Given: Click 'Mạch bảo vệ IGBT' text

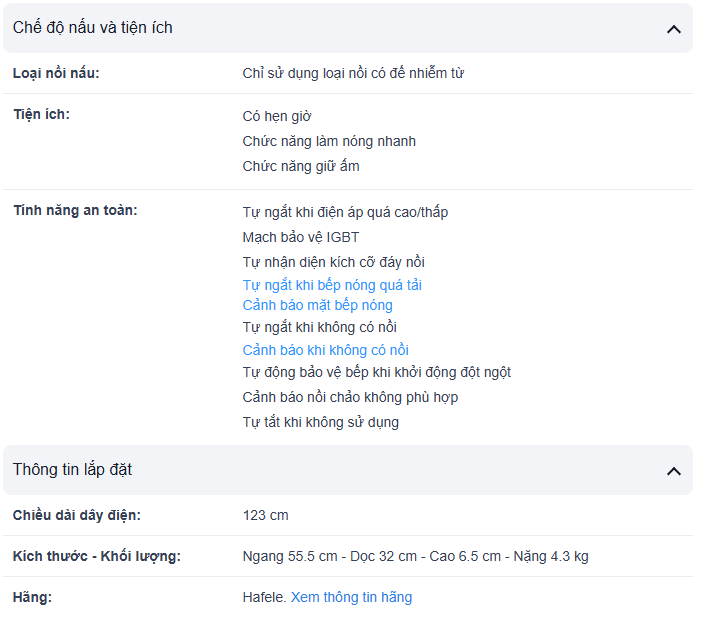Looking at the screenshot, I should tap(300, 237).
